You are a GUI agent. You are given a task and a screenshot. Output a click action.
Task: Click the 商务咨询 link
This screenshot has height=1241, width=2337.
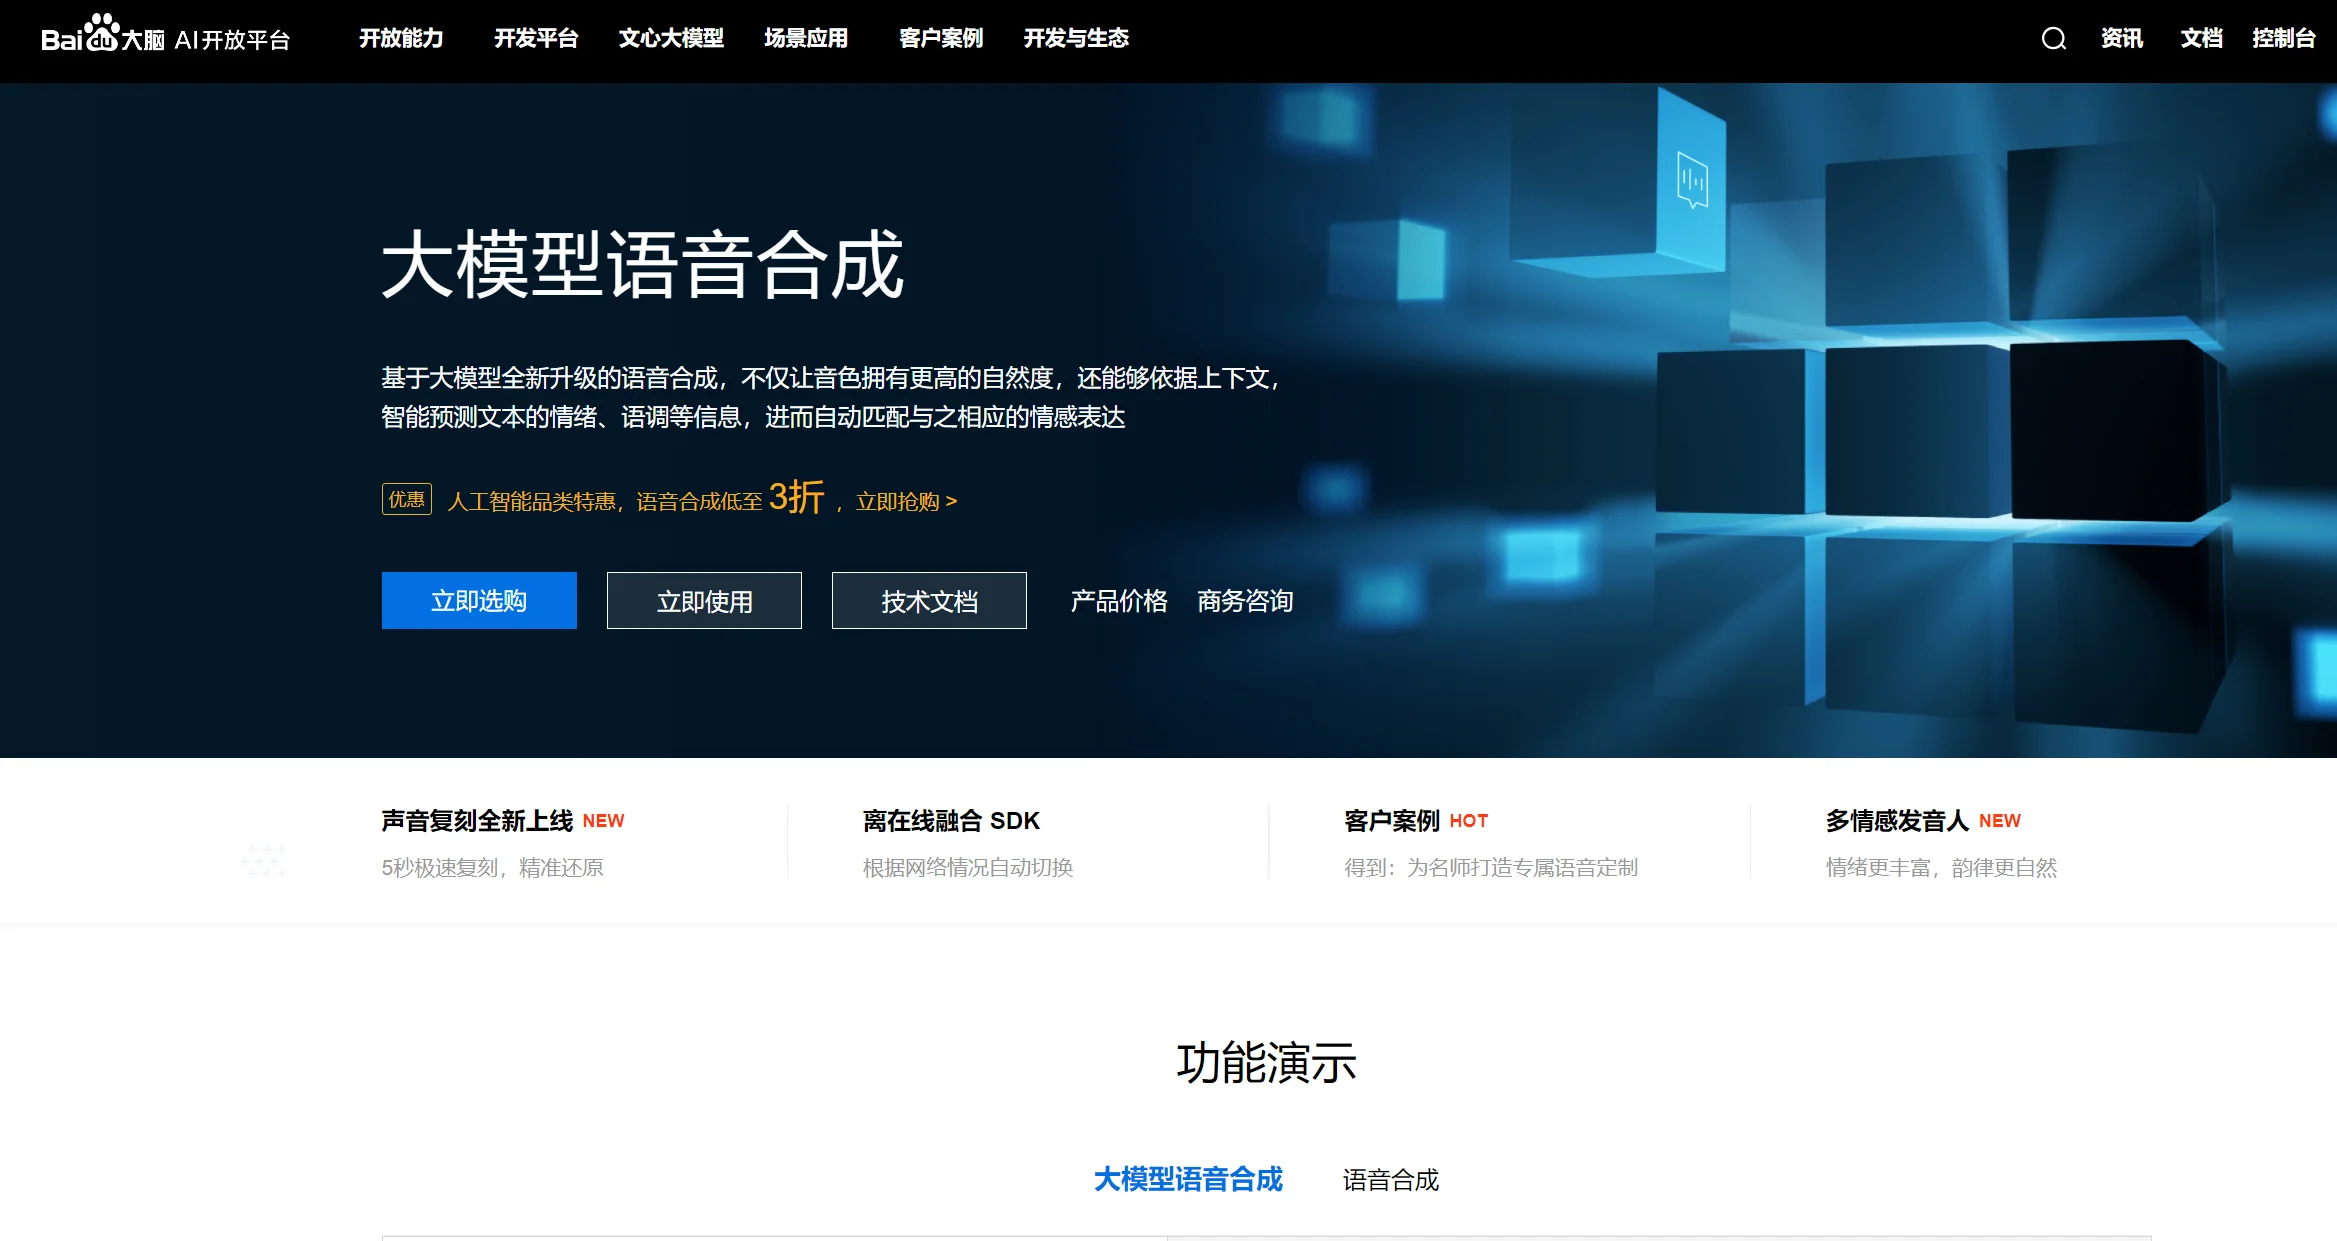1243,601
